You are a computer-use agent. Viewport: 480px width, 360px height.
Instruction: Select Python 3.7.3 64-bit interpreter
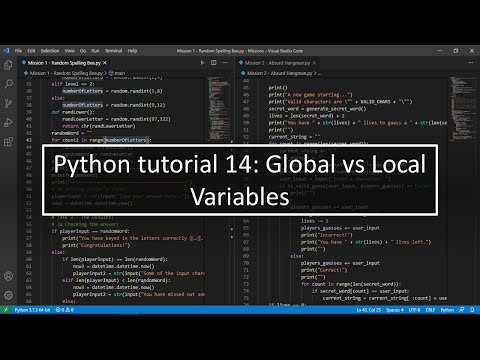tap(32, 310)
